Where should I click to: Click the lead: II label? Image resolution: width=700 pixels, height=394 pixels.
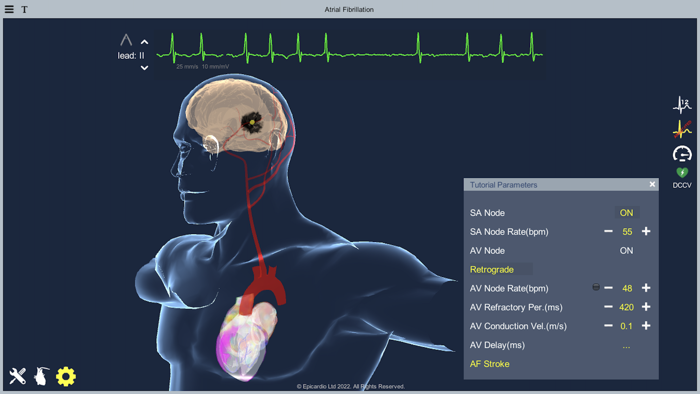(131, 56)
